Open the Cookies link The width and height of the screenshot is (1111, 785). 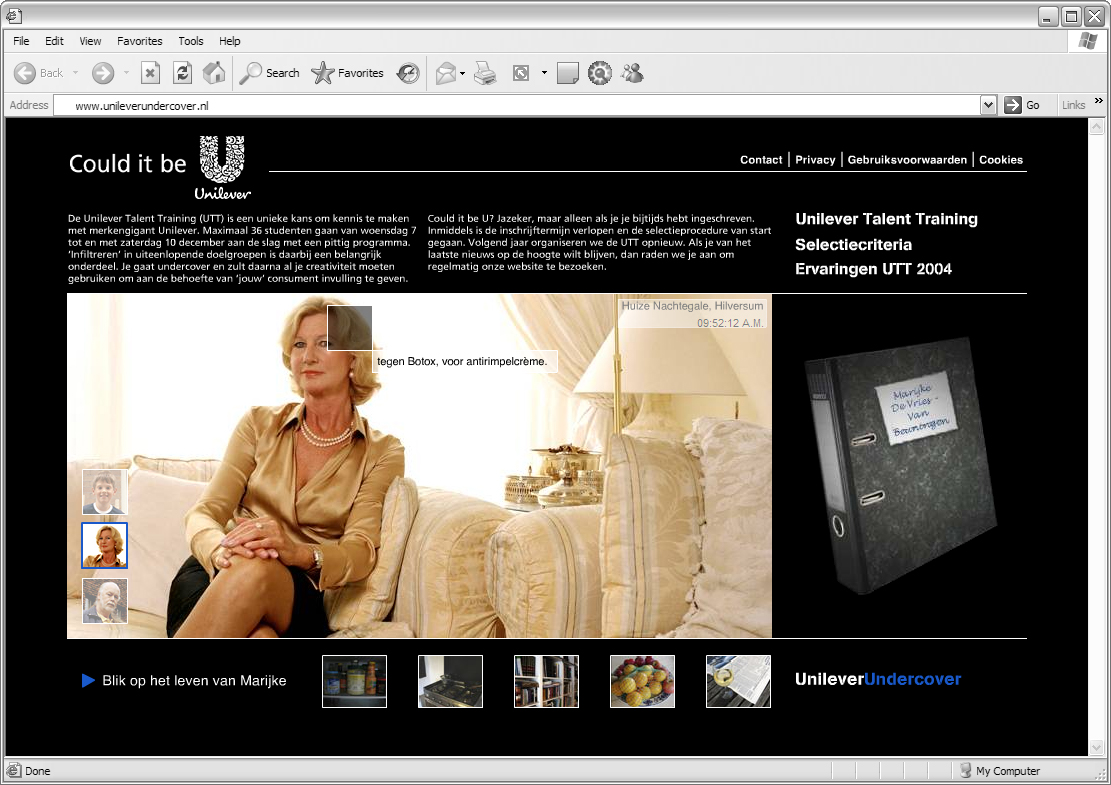pos(1000,160)
